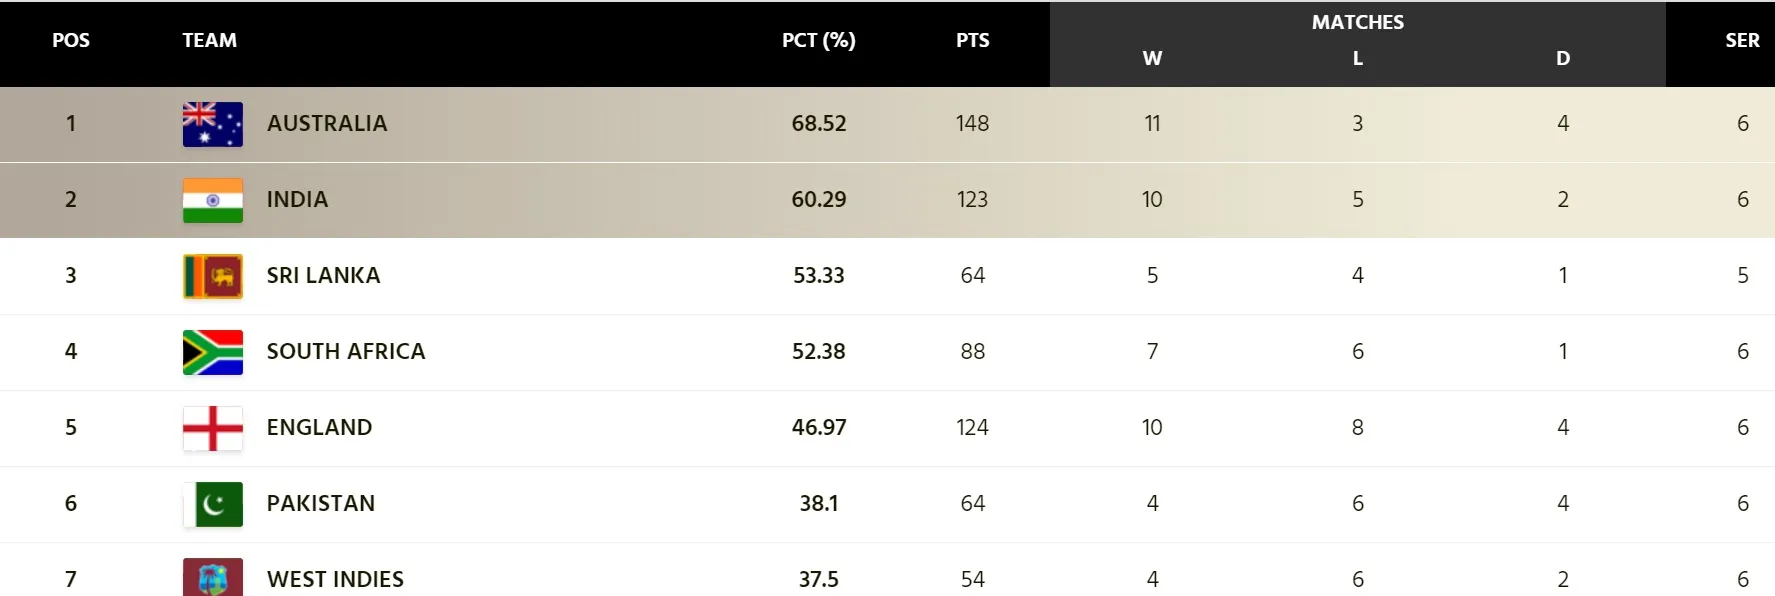Image resolution: width=1775 pixels, height=596 pixels.
Task: Click the South Africa flag icon
Action: (212, 352)
